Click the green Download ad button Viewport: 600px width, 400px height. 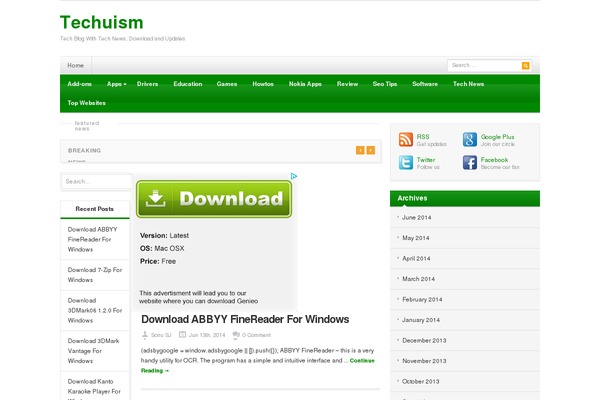tap(214, 199)
